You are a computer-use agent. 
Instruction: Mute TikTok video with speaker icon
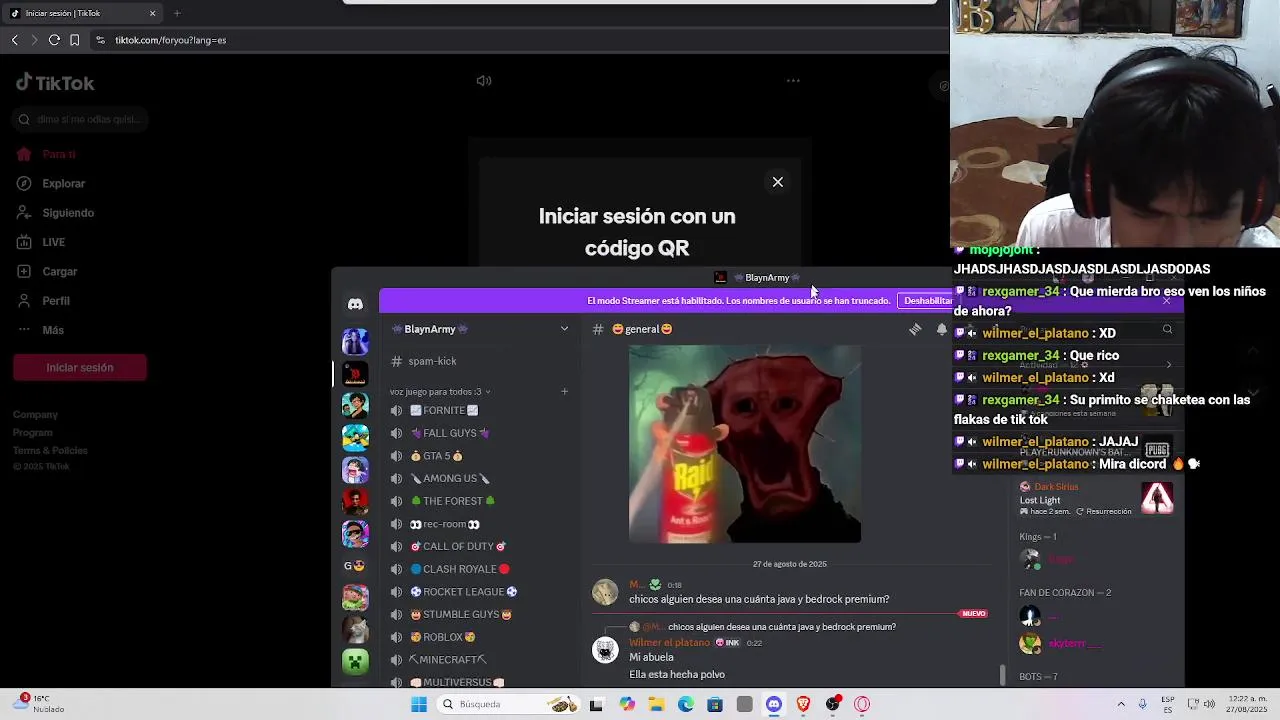[x=484, y=81]
